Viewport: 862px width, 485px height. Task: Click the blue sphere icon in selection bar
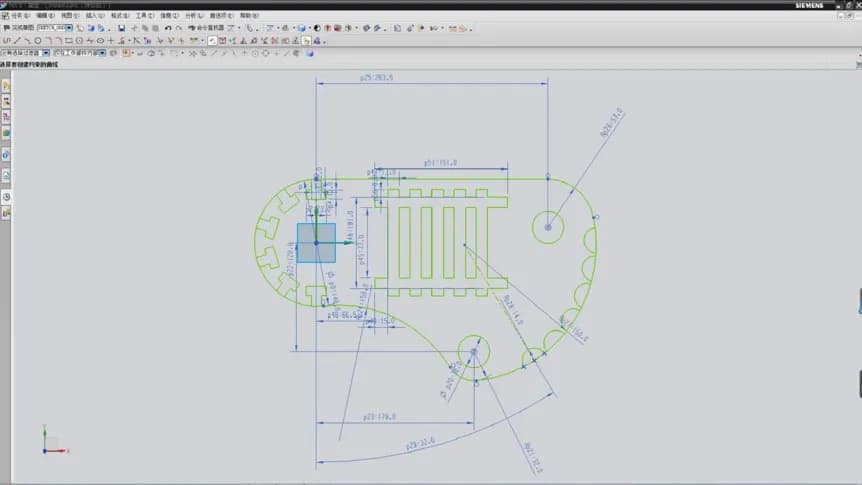coord(310,54)
